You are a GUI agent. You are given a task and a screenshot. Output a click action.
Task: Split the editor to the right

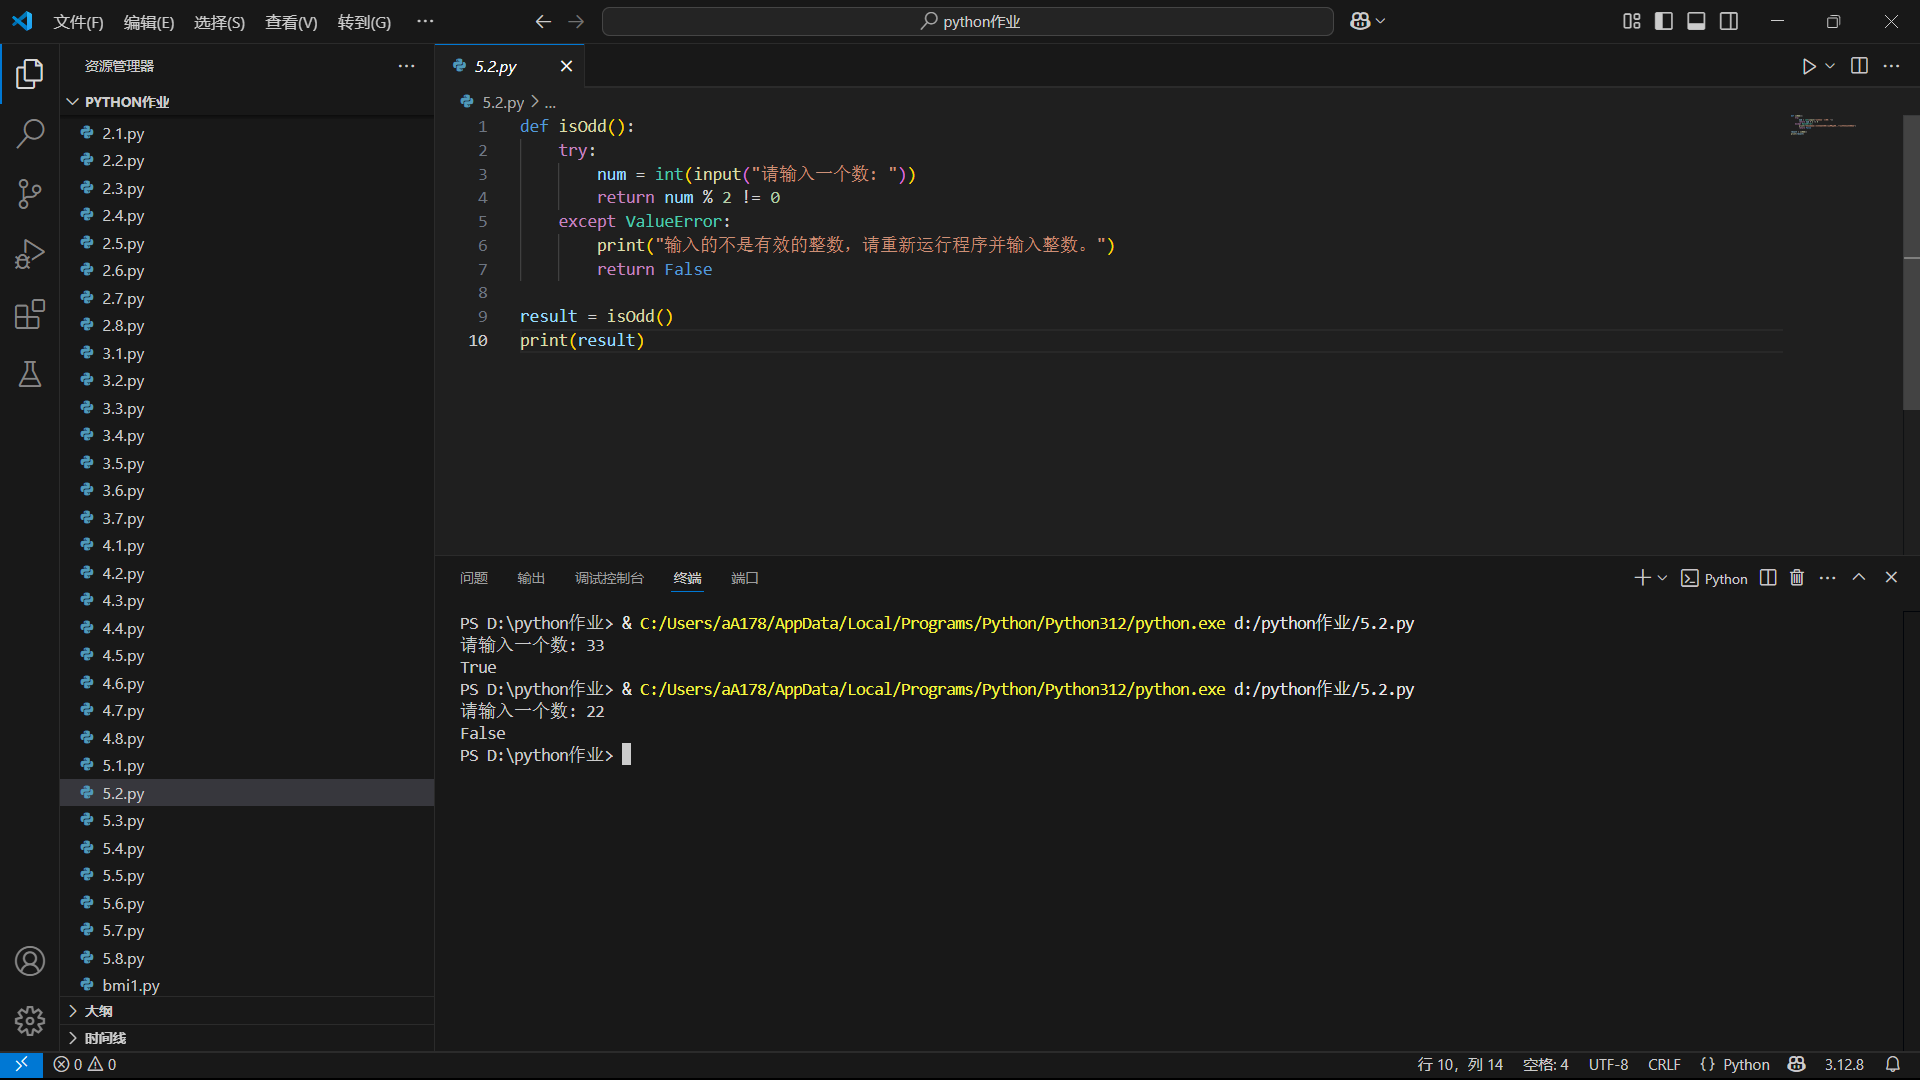click(x=1859, y=66)
